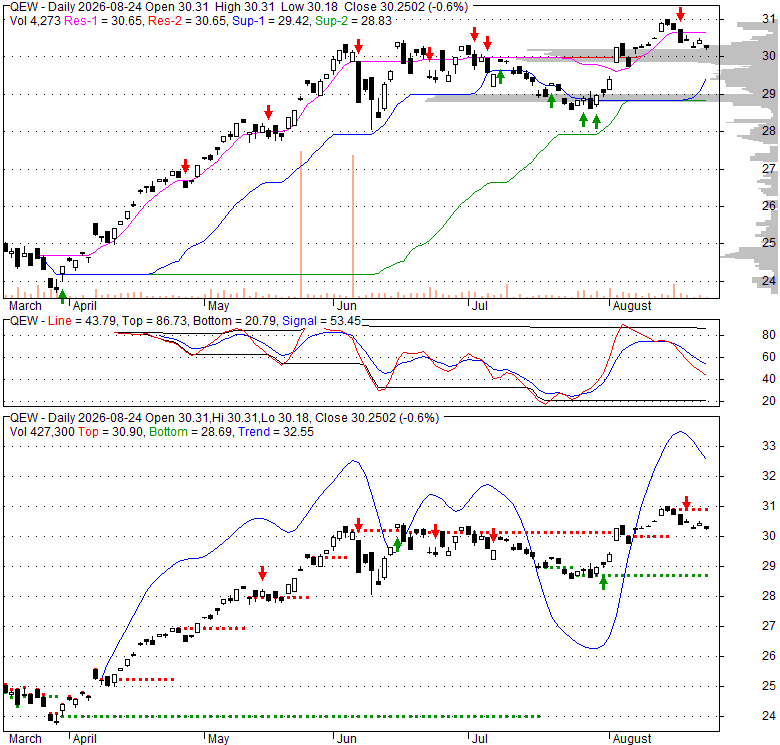The height and width of the screenshot is (745, 780).
Task: Click the 27 price label on top chart
Action: pos(769,169)
